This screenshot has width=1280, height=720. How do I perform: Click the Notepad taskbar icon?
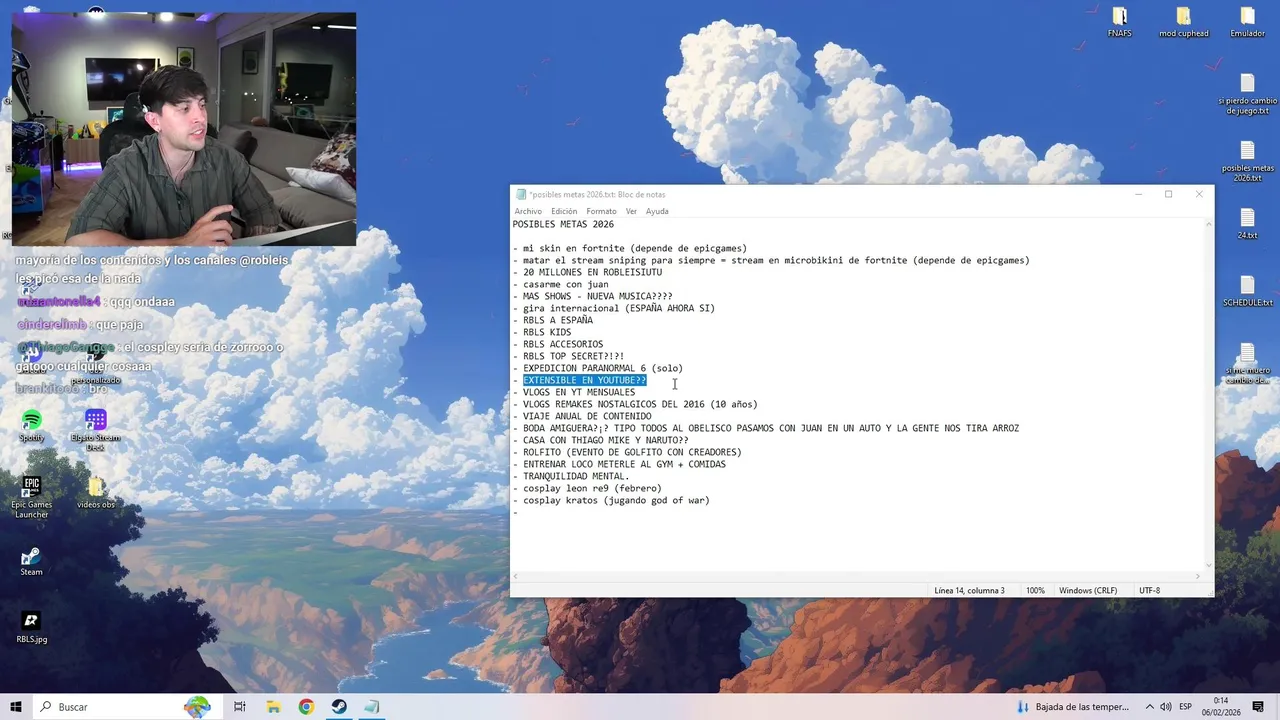[372, 706]
